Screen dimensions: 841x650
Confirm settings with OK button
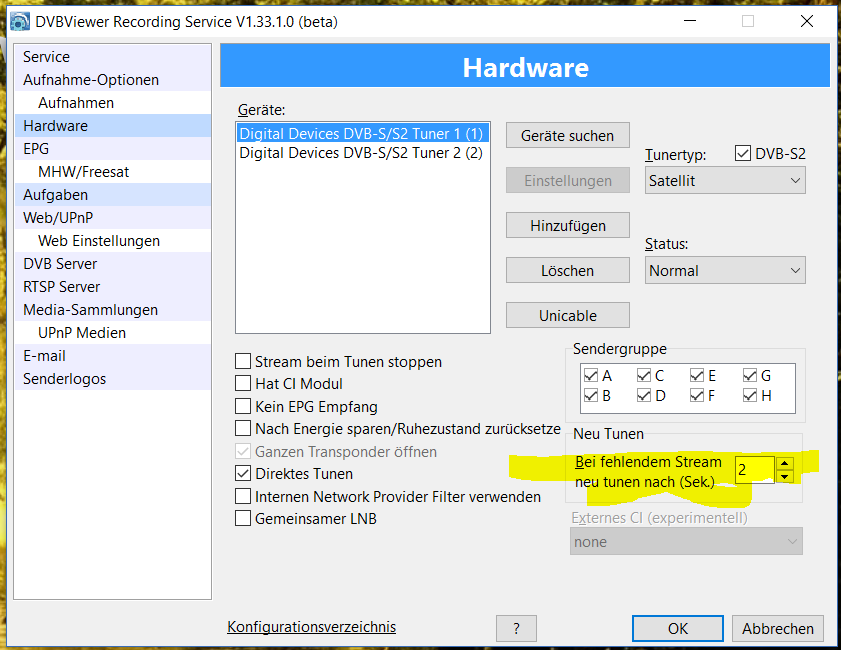678,629
